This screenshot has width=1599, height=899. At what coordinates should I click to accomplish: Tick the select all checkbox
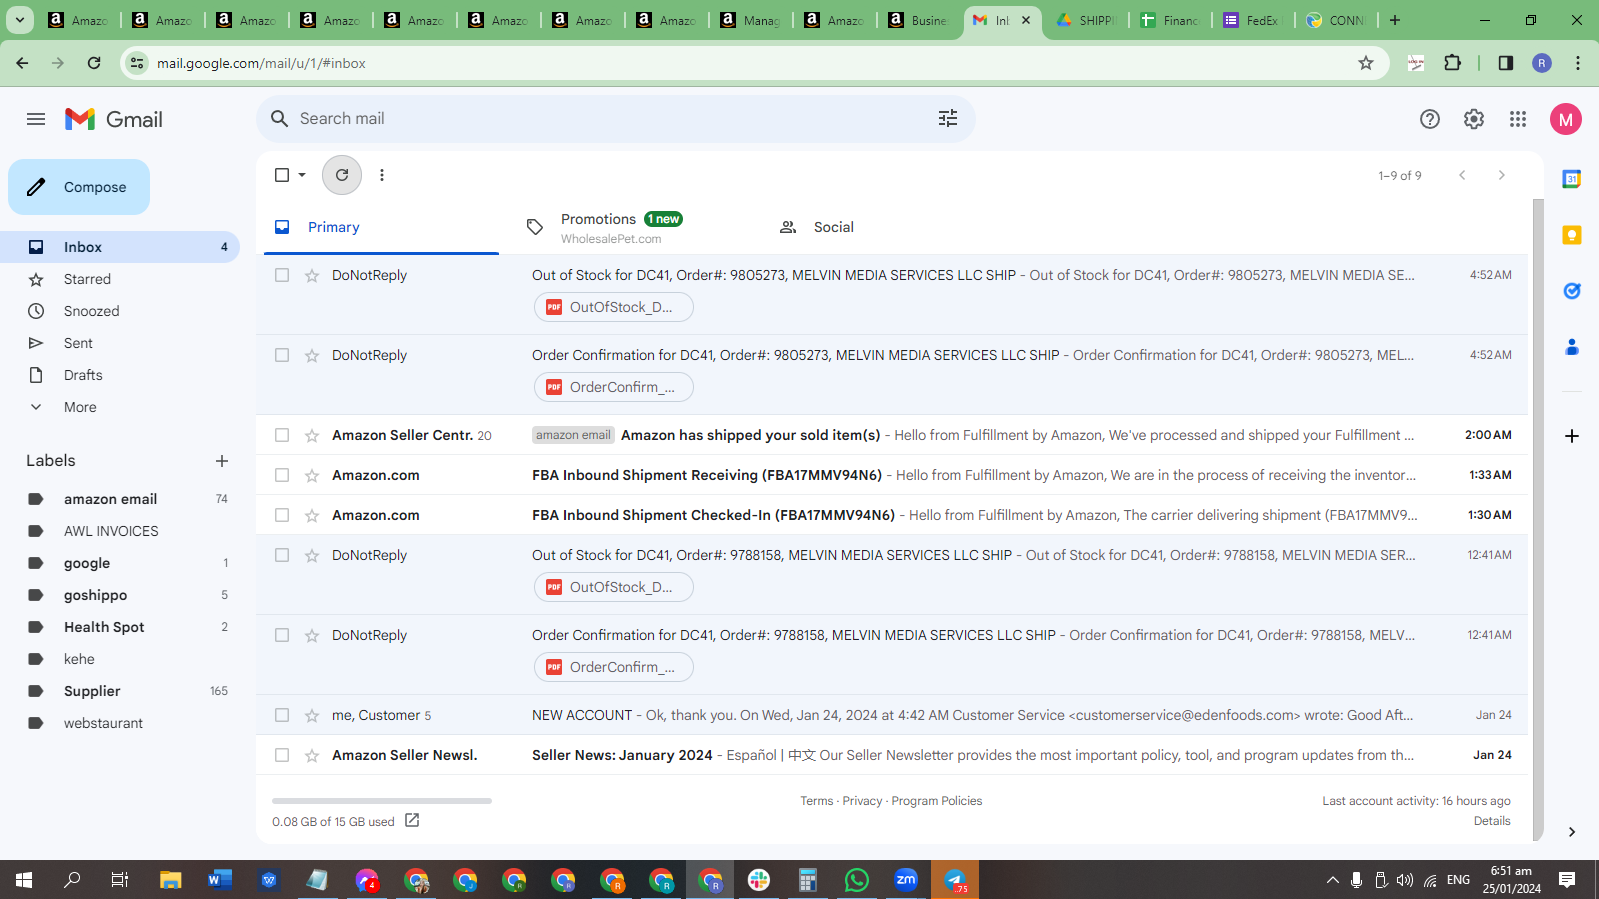(282, 175)
